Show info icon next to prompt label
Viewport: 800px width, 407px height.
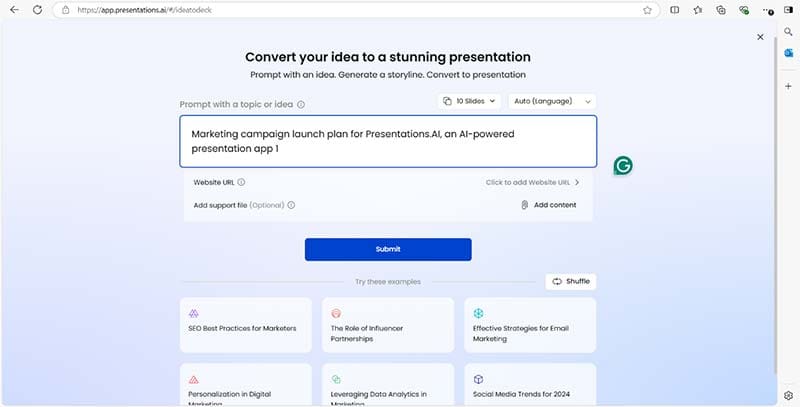coord(301,105)
